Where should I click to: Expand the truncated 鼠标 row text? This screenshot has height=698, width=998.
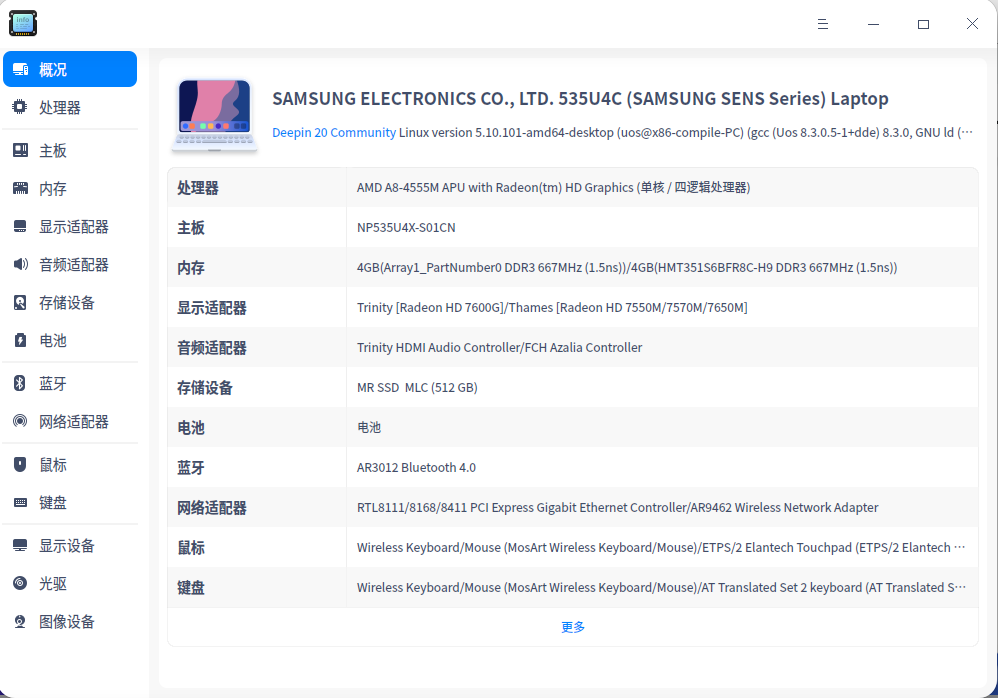click(961, 547)
